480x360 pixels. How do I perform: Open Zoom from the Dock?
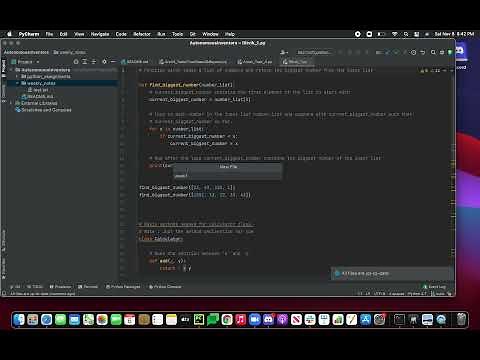[x=254, y=320]
